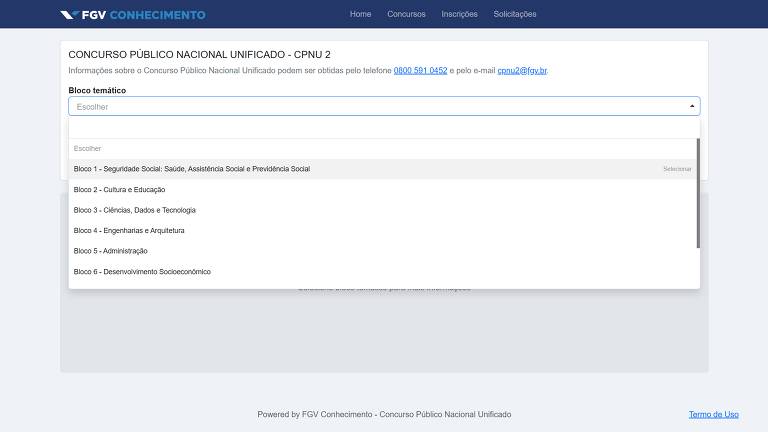Click the dropdown list scrollbar thumb

point(698,193)
